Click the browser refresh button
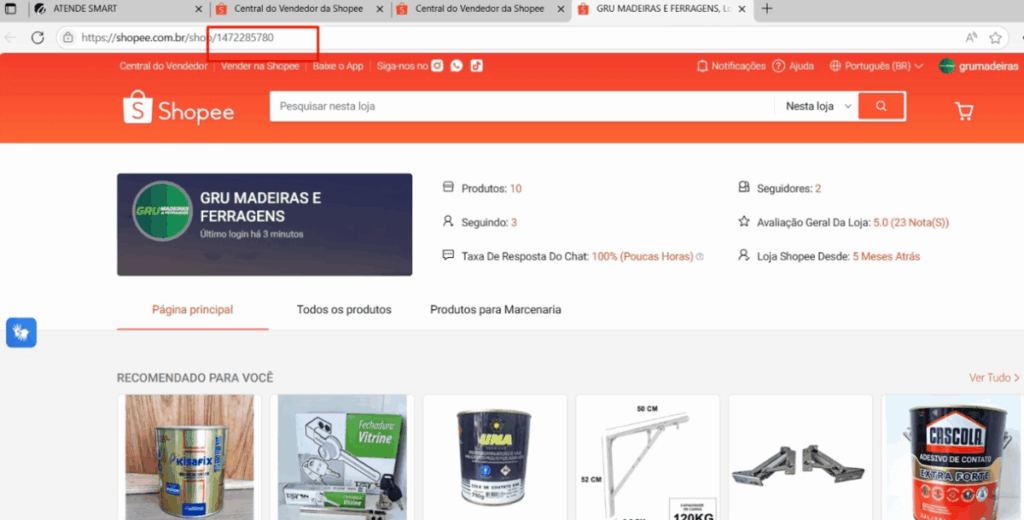 point(38,38)
